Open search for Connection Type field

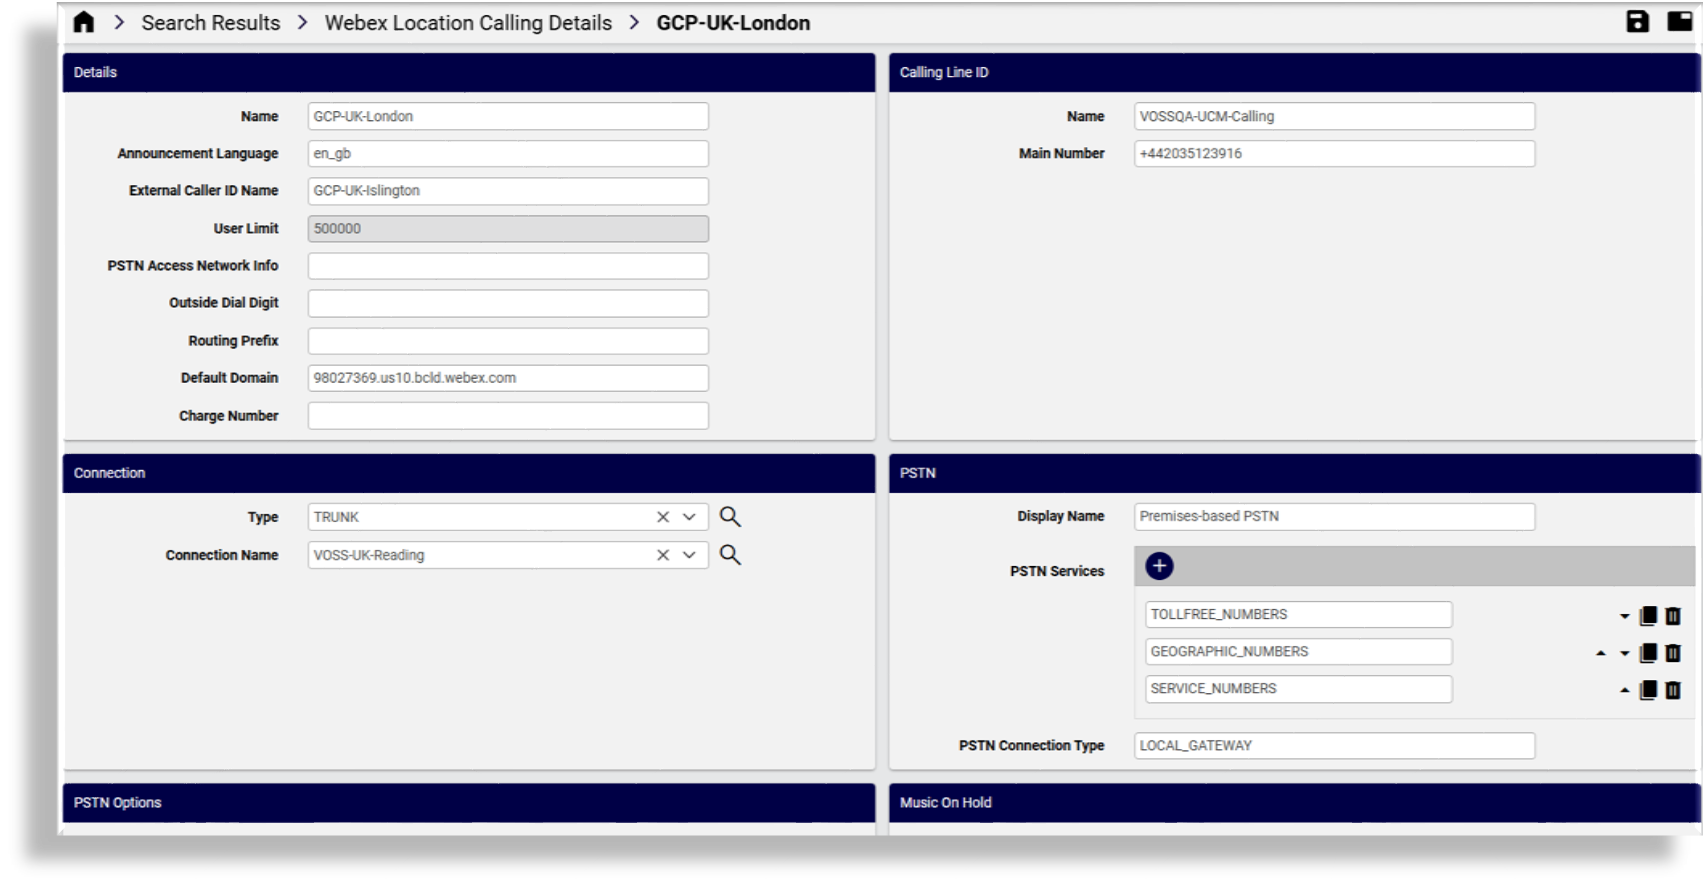click(x=730, y=517)
